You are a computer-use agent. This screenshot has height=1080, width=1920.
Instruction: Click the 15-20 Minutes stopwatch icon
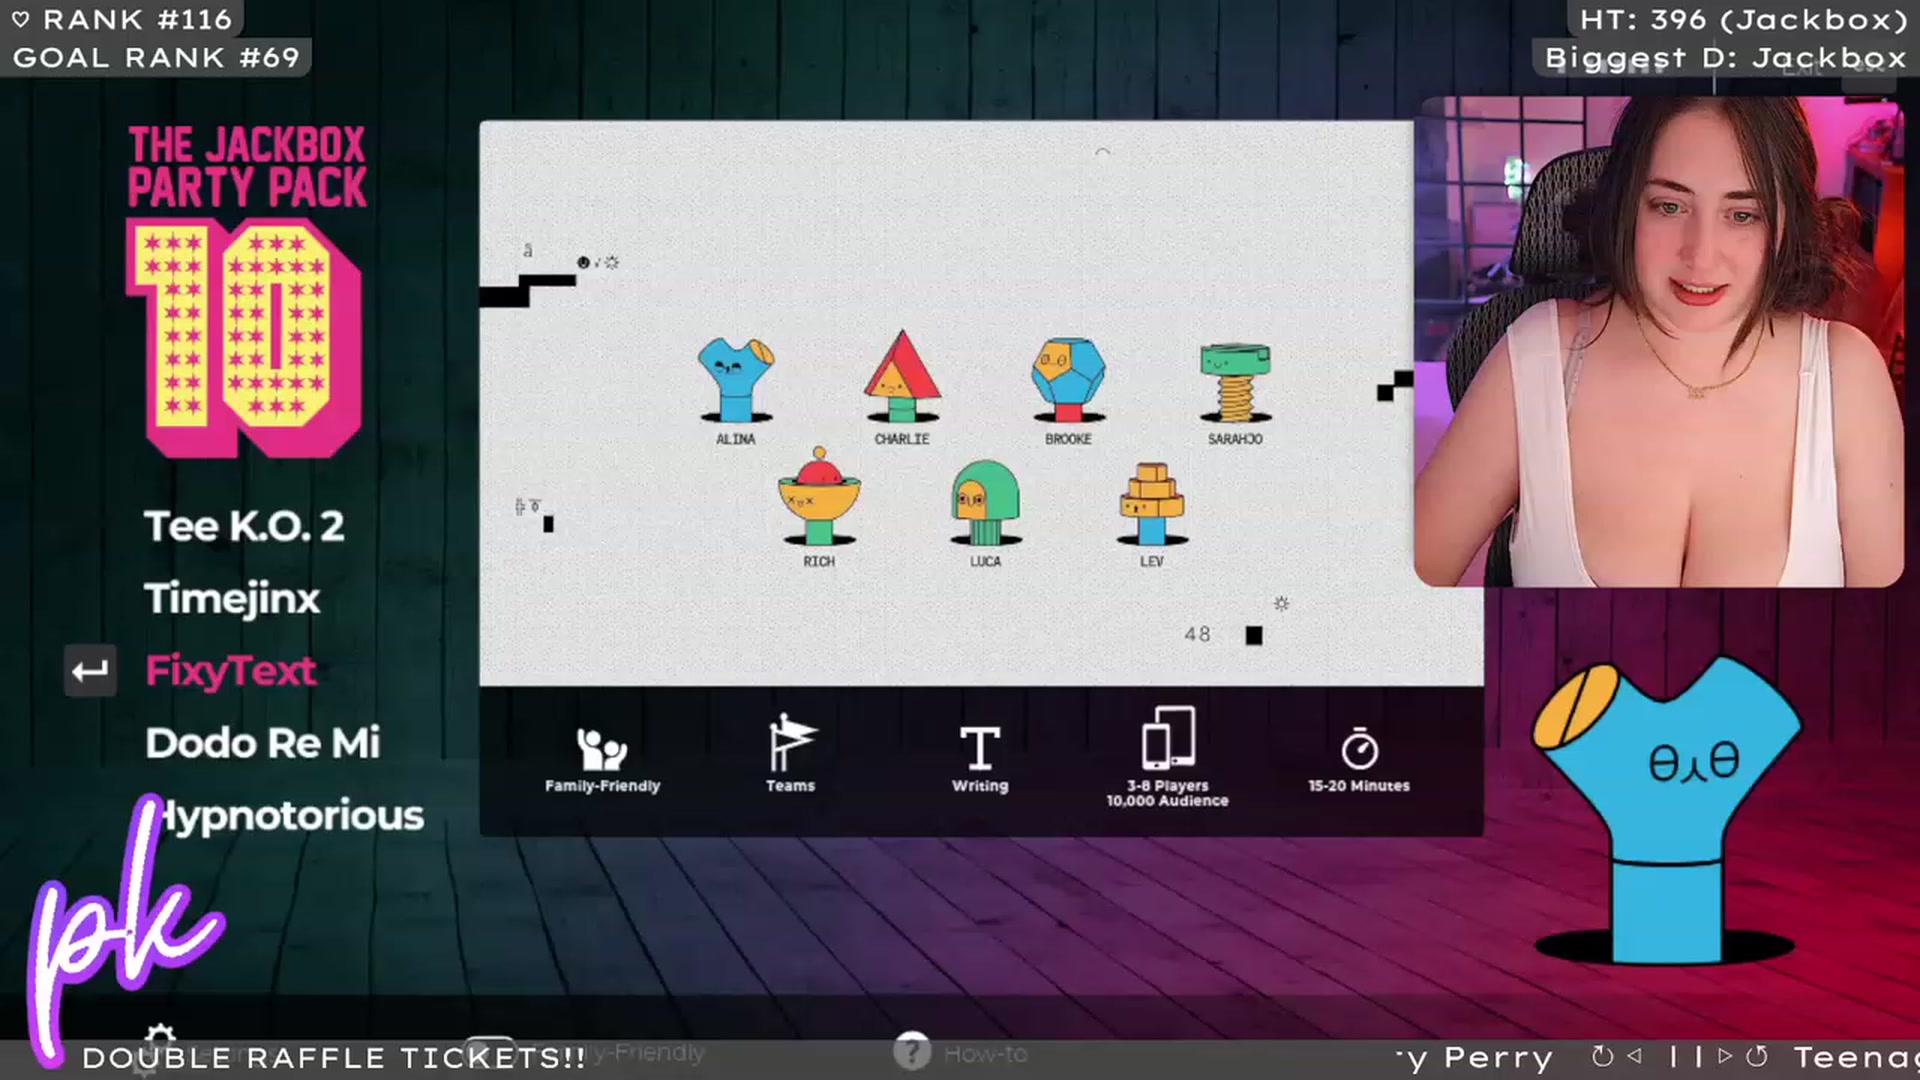pos(1360,748)
